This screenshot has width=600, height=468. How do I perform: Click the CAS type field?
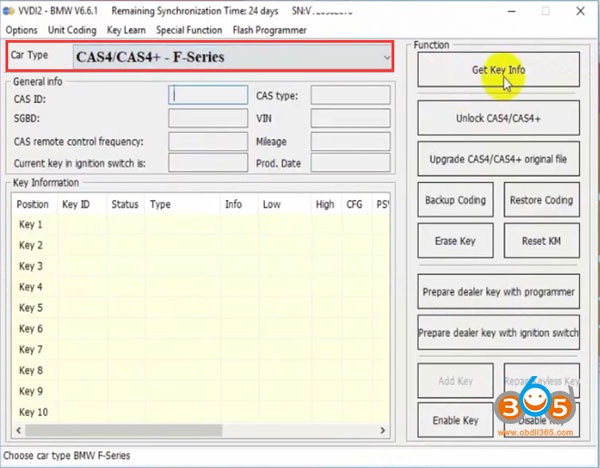click(x=351, y=95)
